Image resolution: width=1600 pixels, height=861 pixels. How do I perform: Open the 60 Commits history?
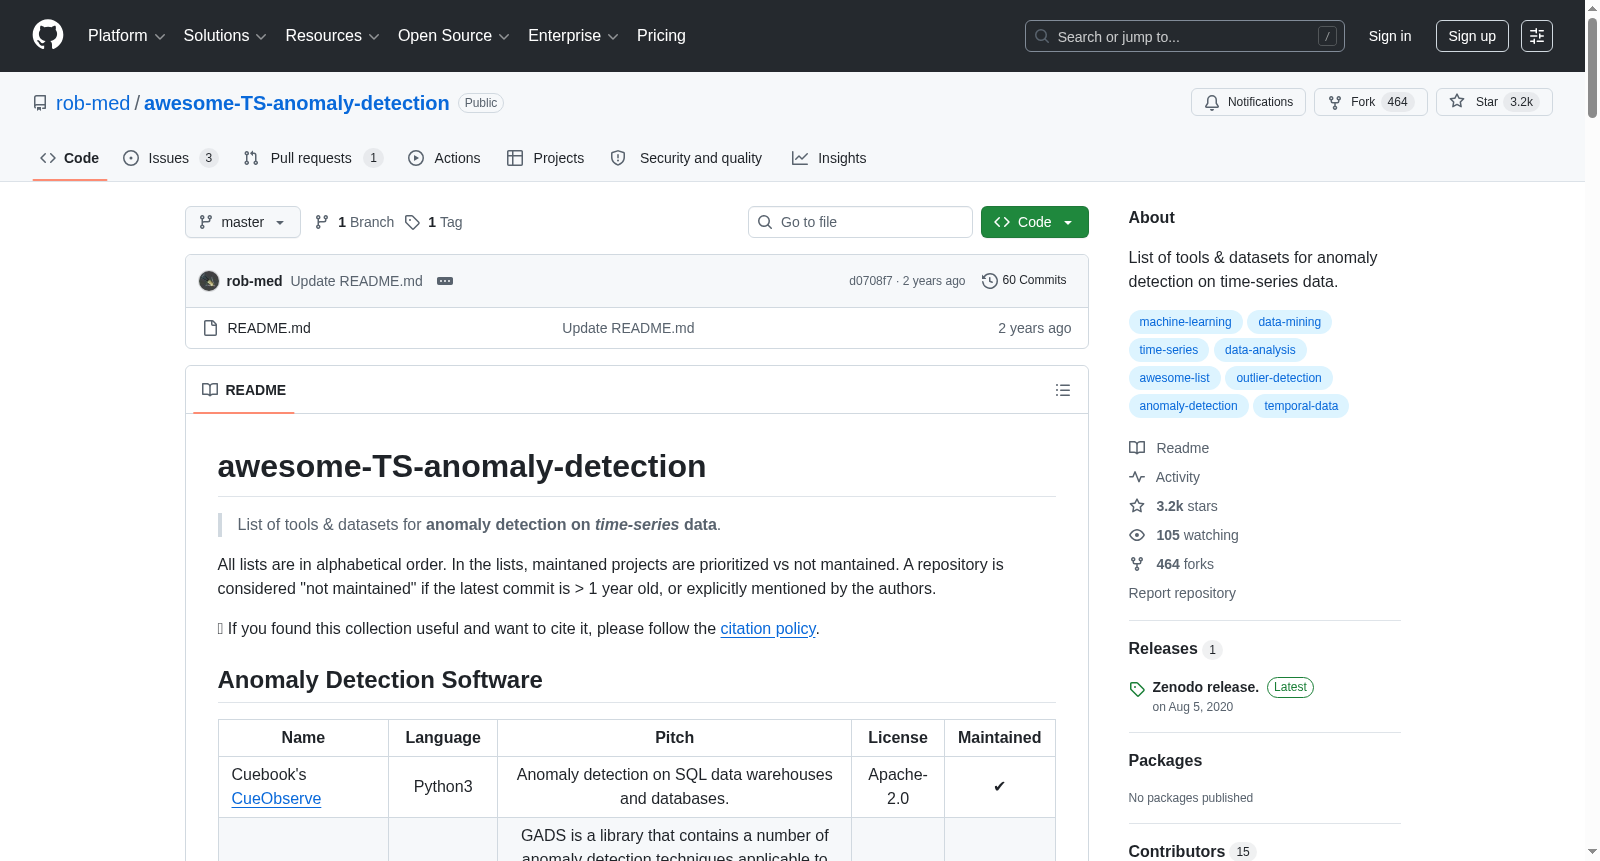click(1024, 281)
